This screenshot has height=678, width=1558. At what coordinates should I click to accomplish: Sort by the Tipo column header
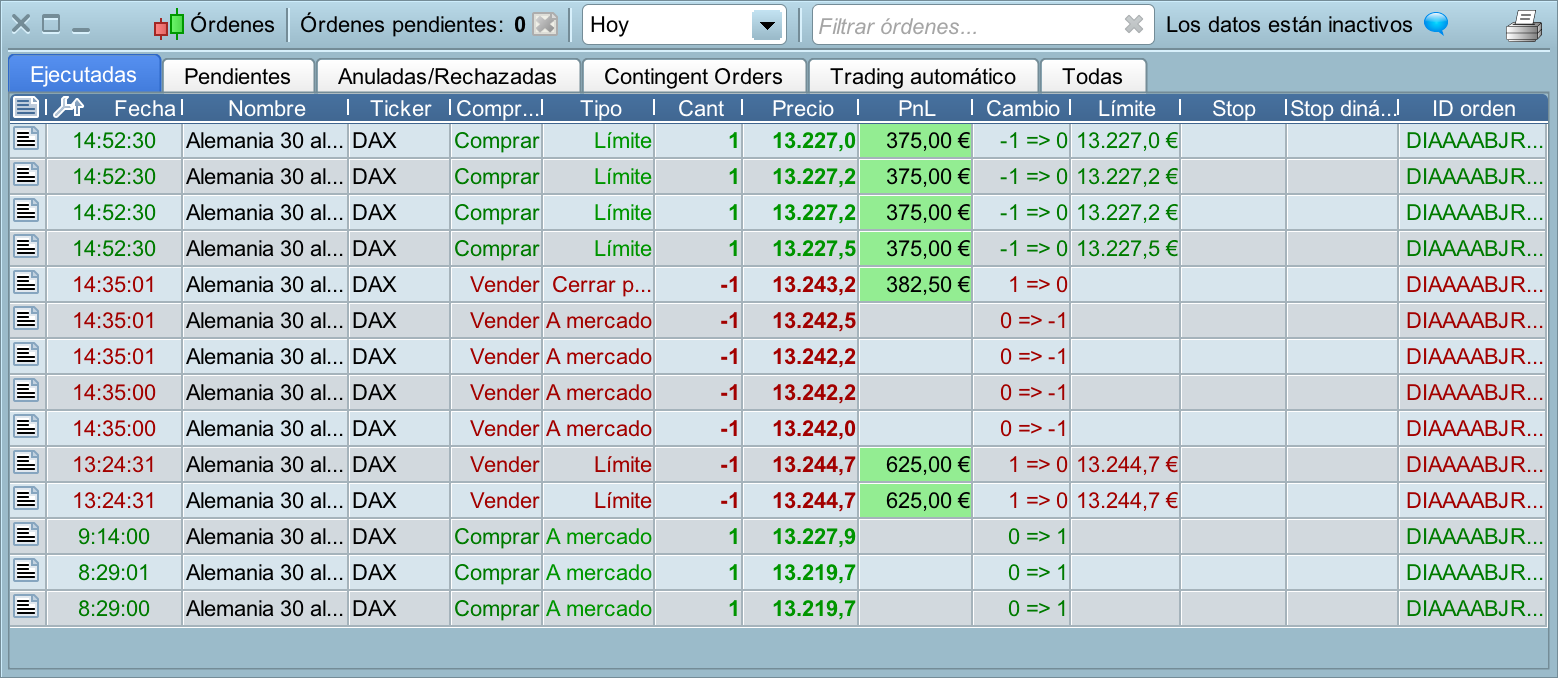point(600,108)
